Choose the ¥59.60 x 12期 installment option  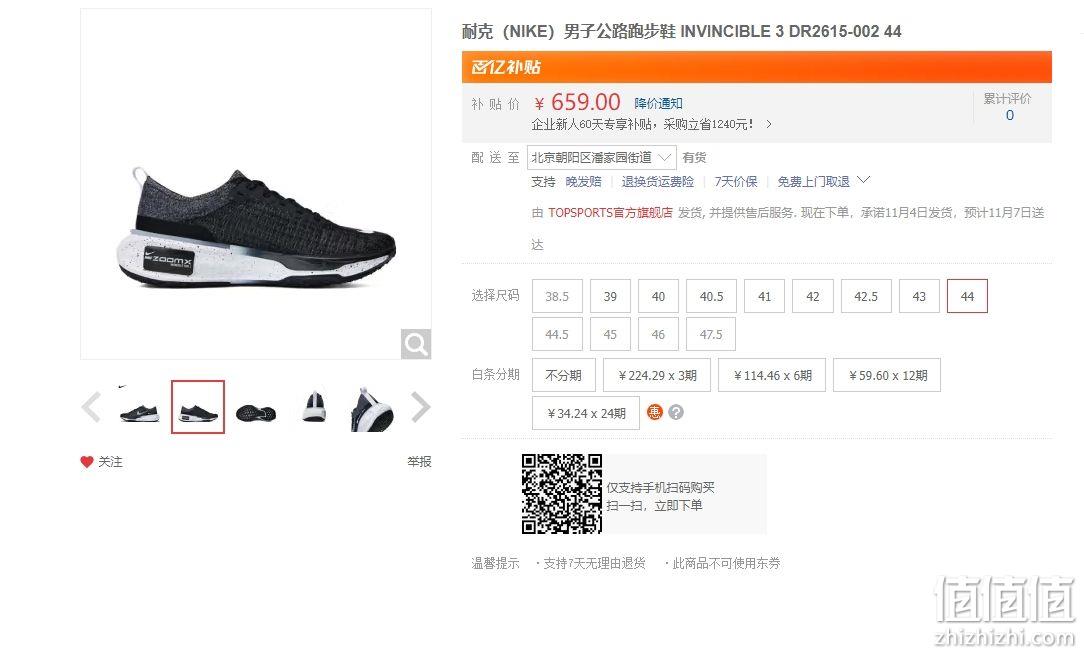pos(887,376)
